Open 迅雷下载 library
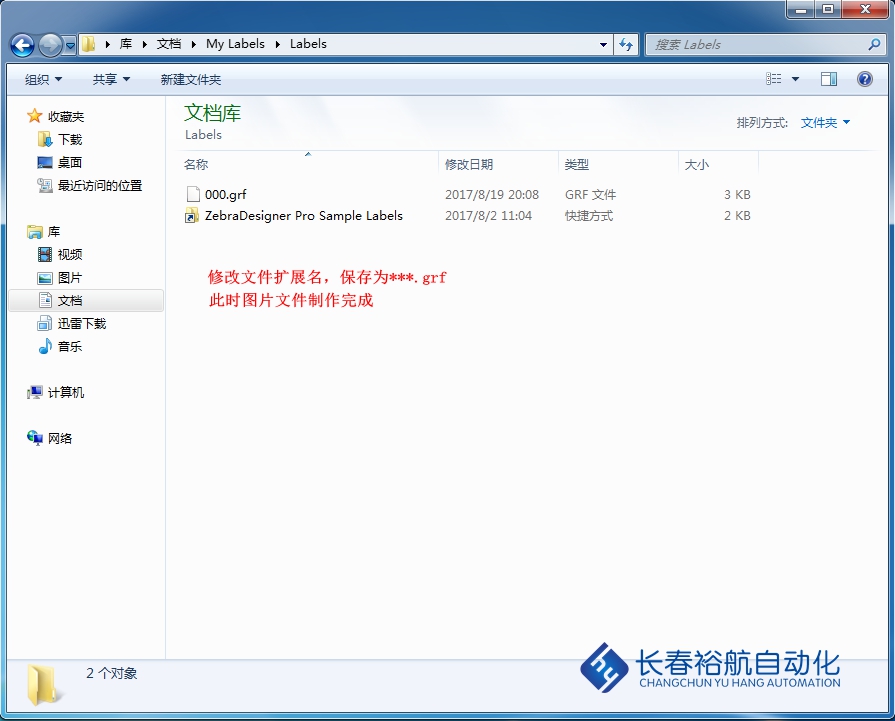The width and height of the screenshot is (895, 721). point(82,323)
